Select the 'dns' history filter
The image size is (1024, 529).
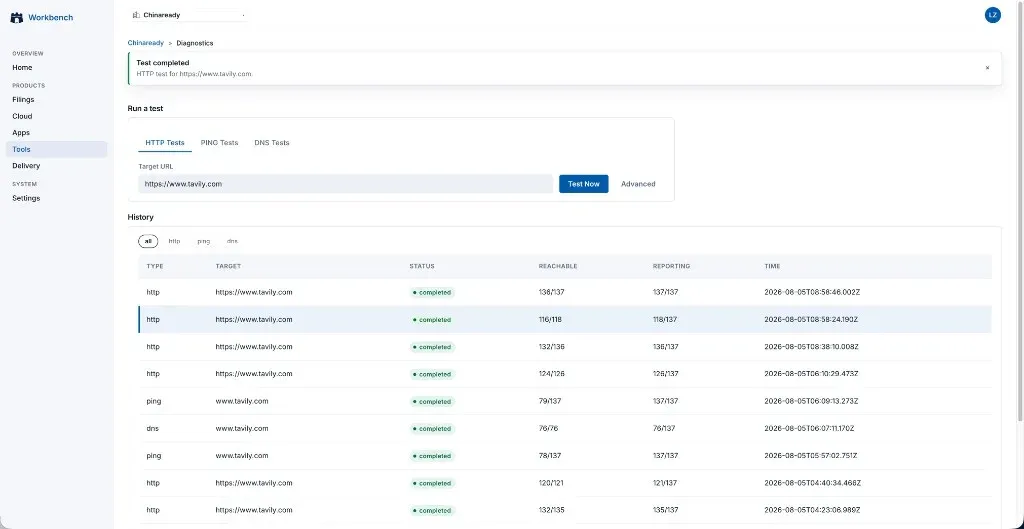click(232, 241)
